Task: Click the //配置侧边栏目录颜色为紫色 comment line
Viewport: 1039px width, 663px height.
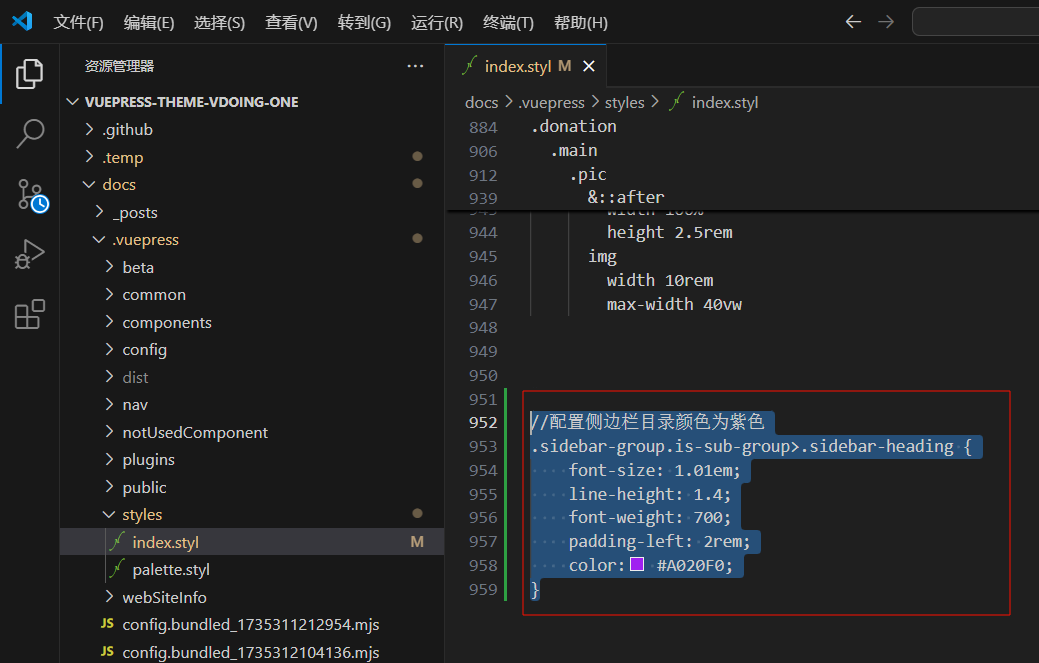Action: [x=647, y=422]
